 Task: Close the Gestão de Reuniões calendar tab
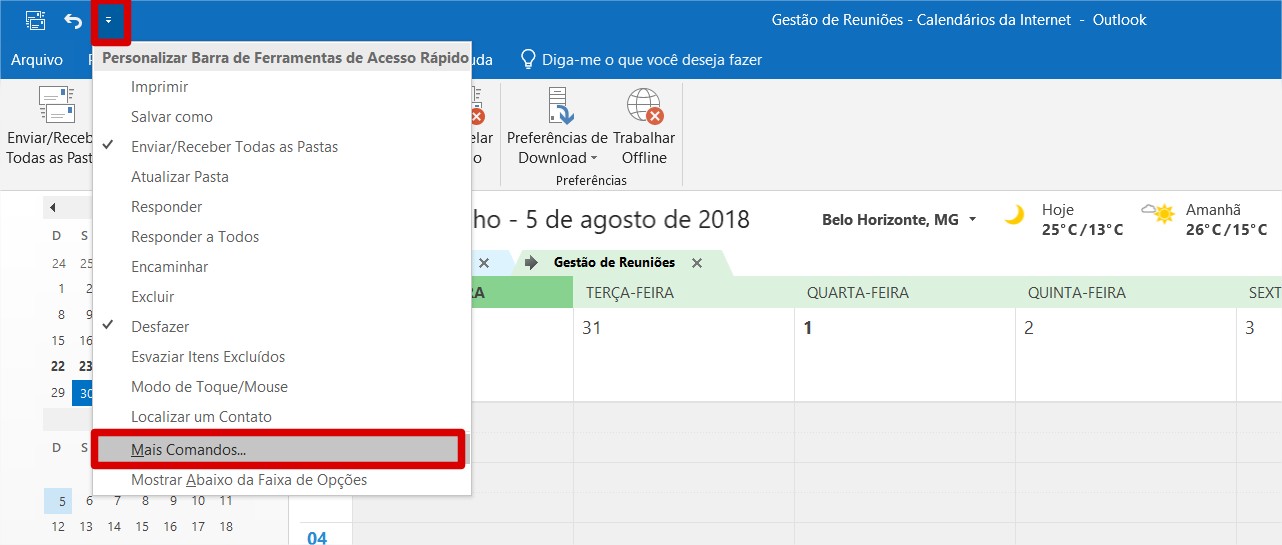pos(697,263)
